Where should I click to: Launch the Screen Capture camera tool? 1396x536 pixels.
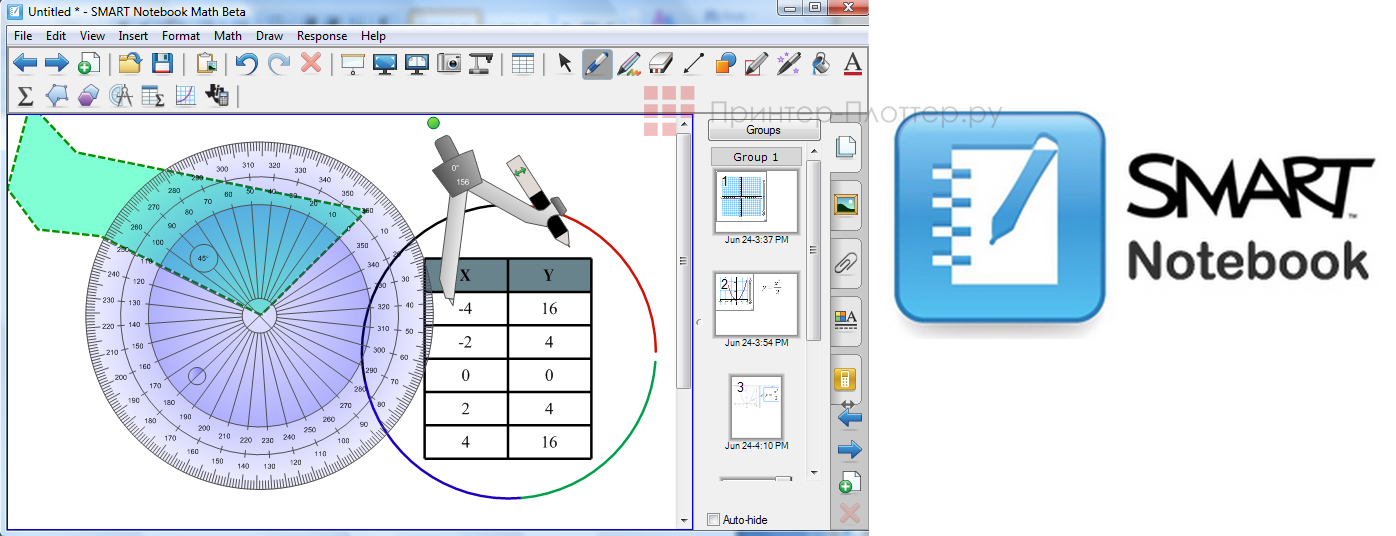[x=449, y=64]
